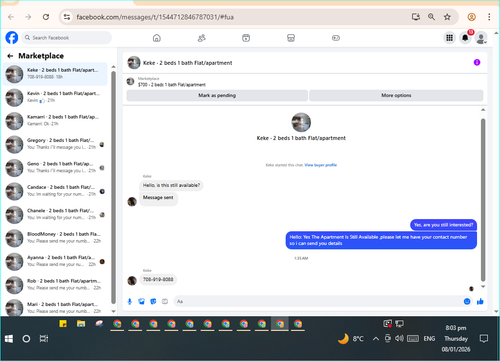This screenshot has width=500, height=361.
Task: Send a voice clip with microphone icon
Action: pos(130,301)
